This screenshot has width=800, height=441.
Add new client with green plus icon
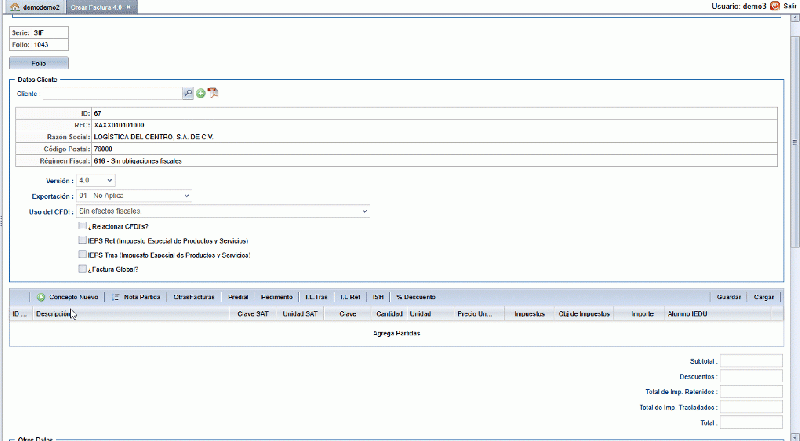pos(201,93)
